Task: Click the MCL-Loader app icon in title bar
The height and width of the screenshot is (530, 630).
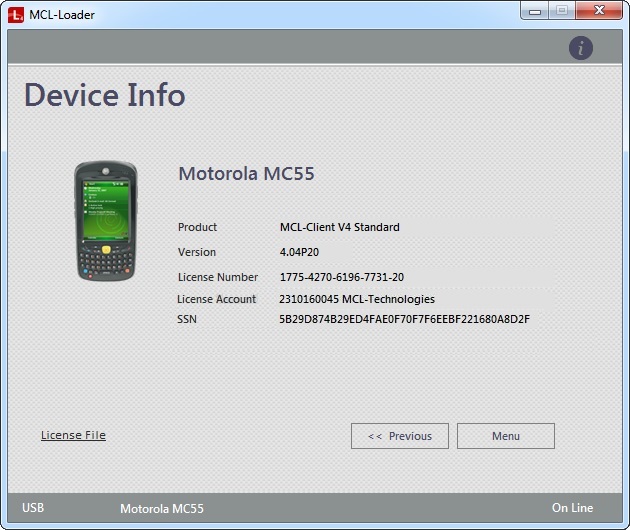Action: pos(16,15)
